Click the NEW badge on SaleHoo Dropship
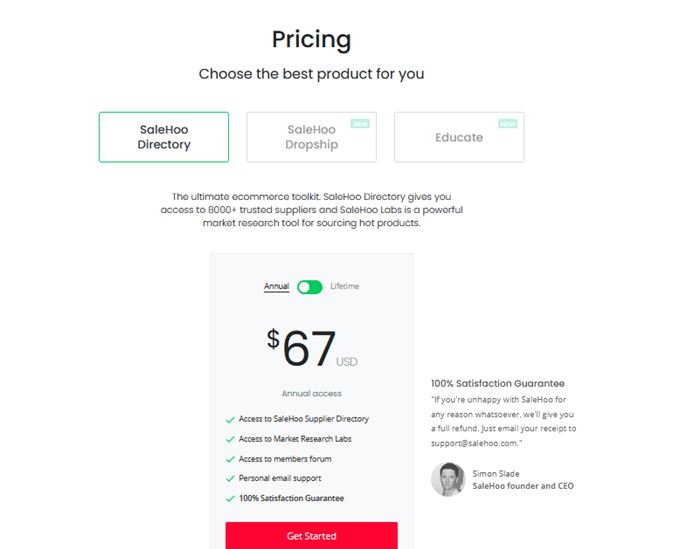The height and width of the screenshot is (549, 700). point(360,124)
